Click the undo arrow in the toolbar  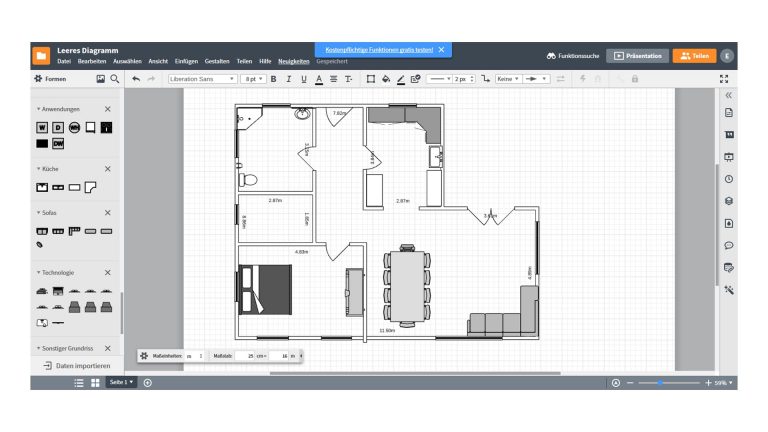[x=136, y=78]
